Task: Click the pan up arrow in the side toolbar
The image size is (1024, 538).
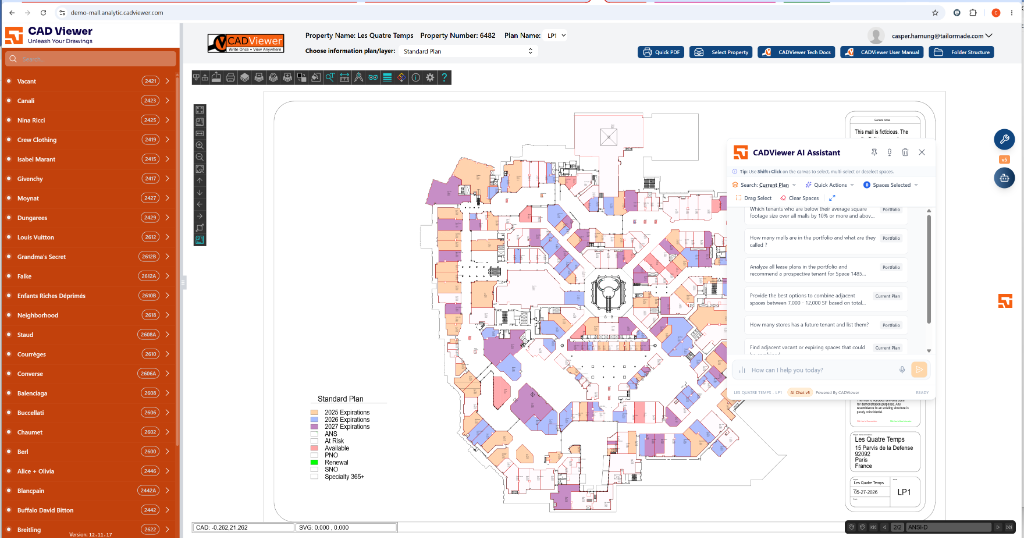Action: click(200, 180)
